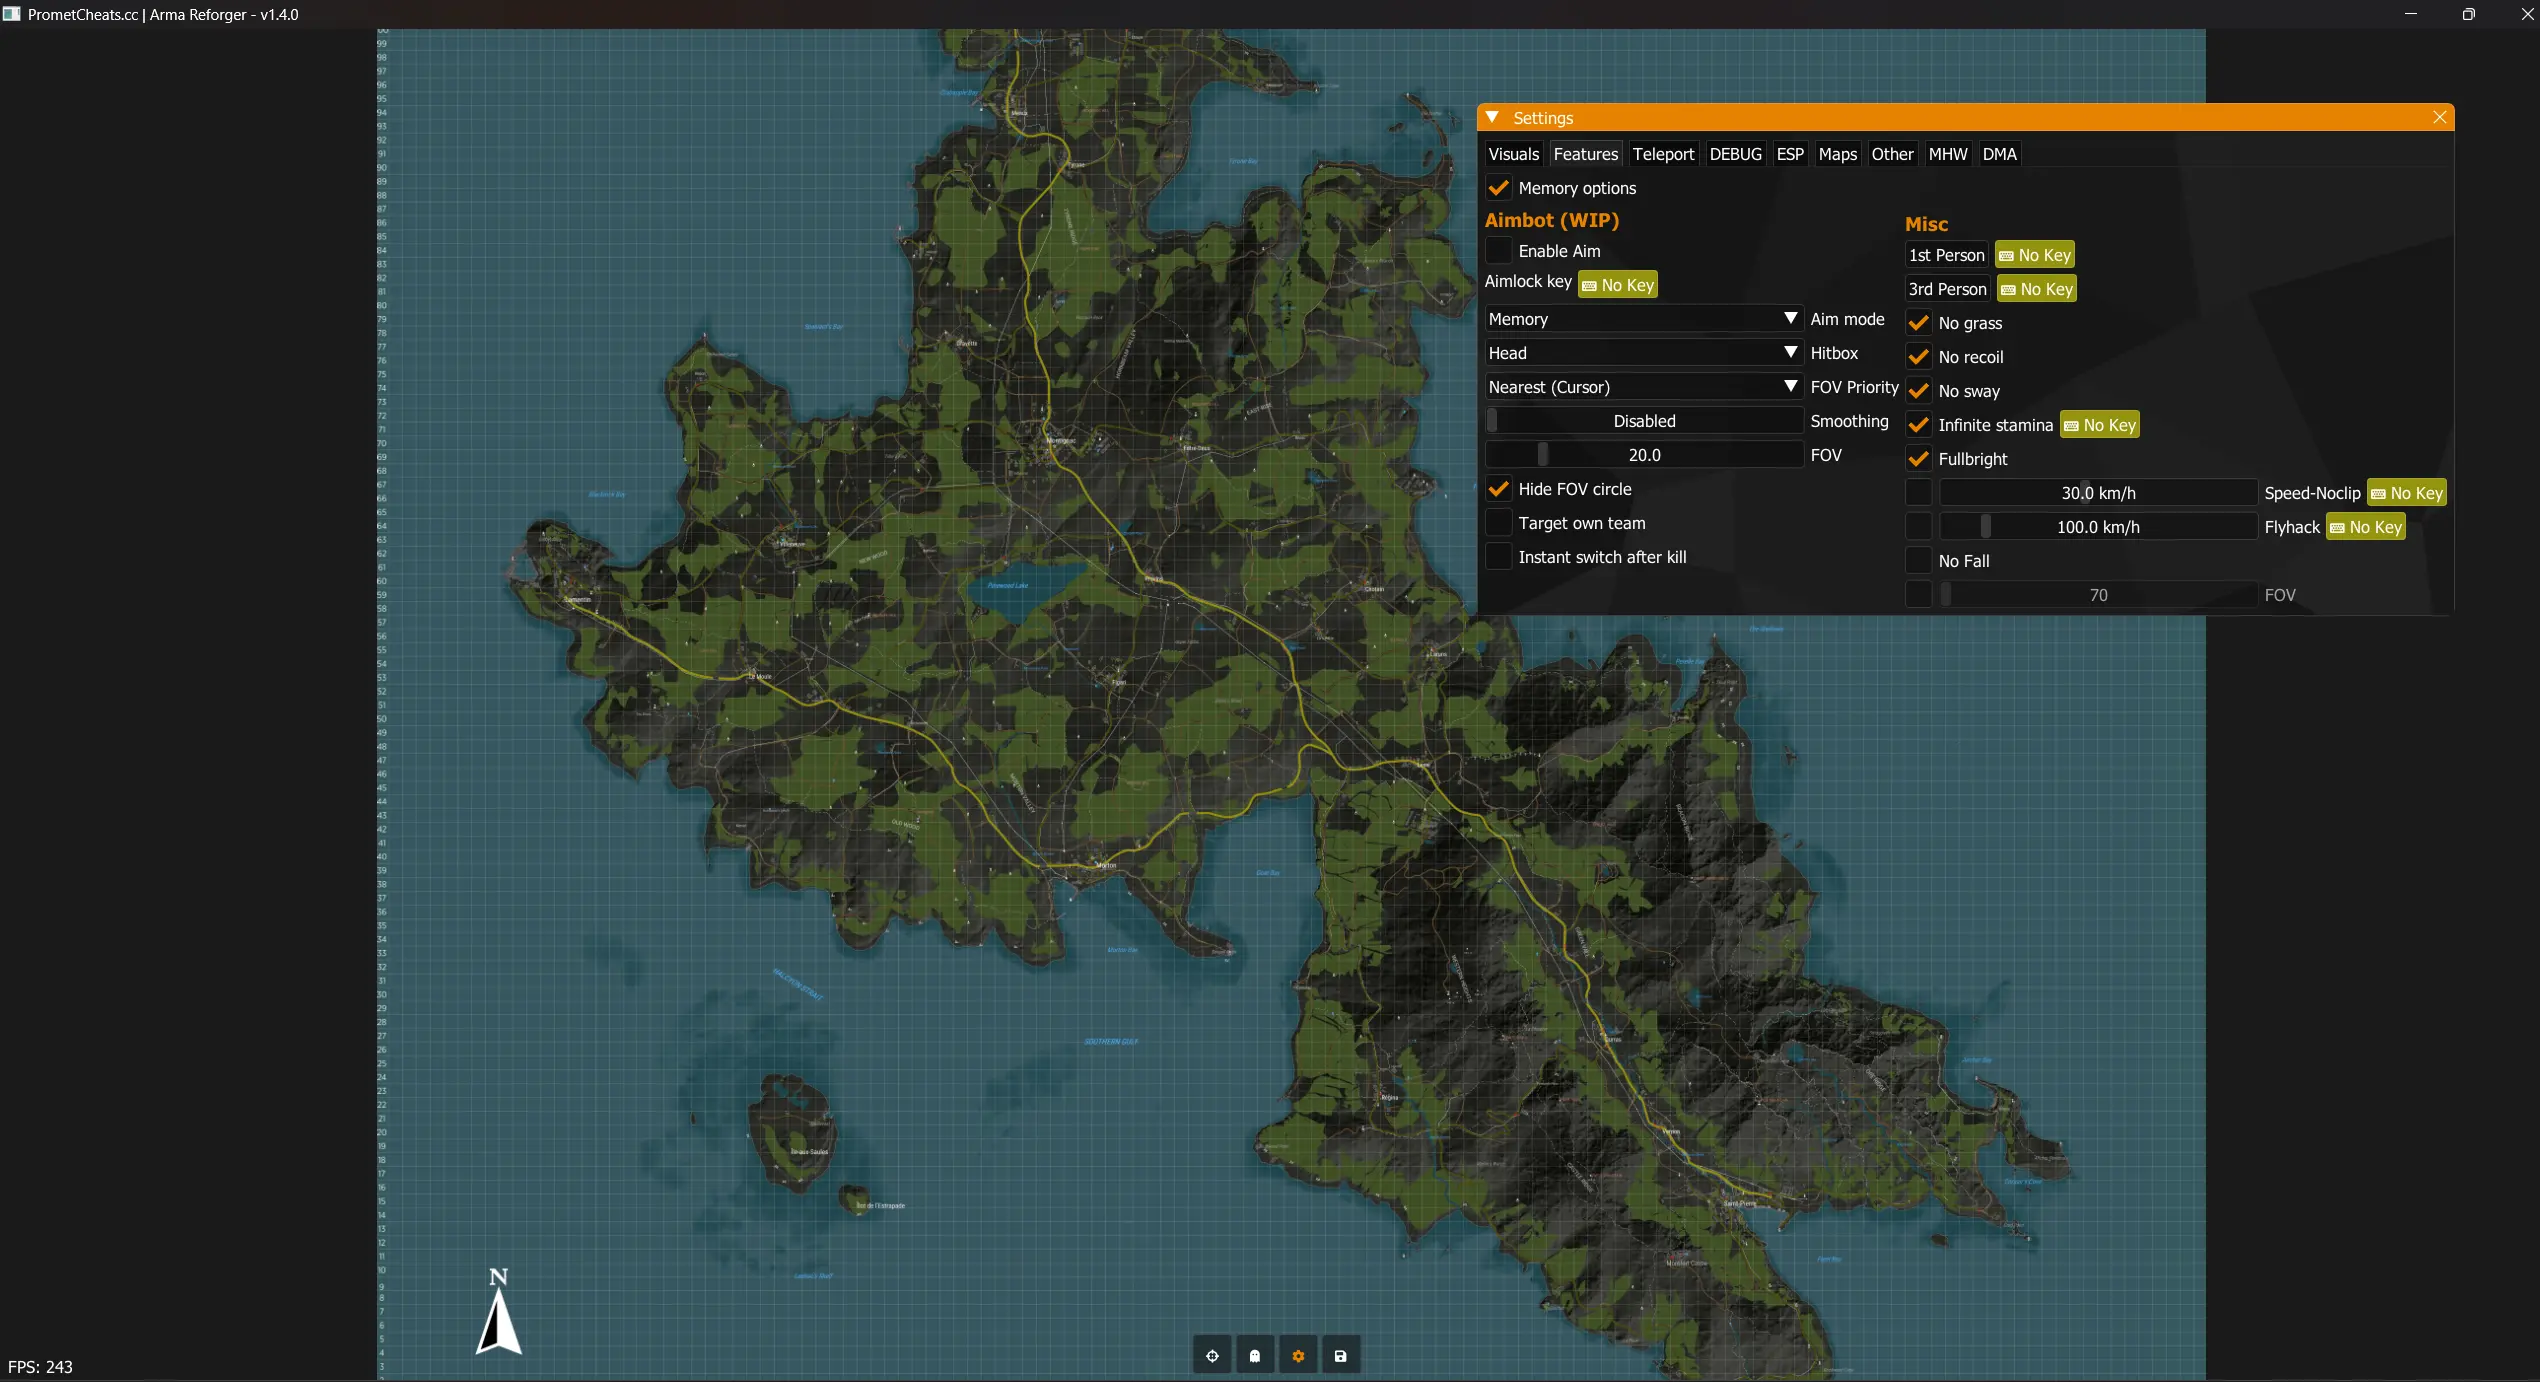Enable the Enable Aim checkbox

pyautogui.click(x=1498, y=251)
